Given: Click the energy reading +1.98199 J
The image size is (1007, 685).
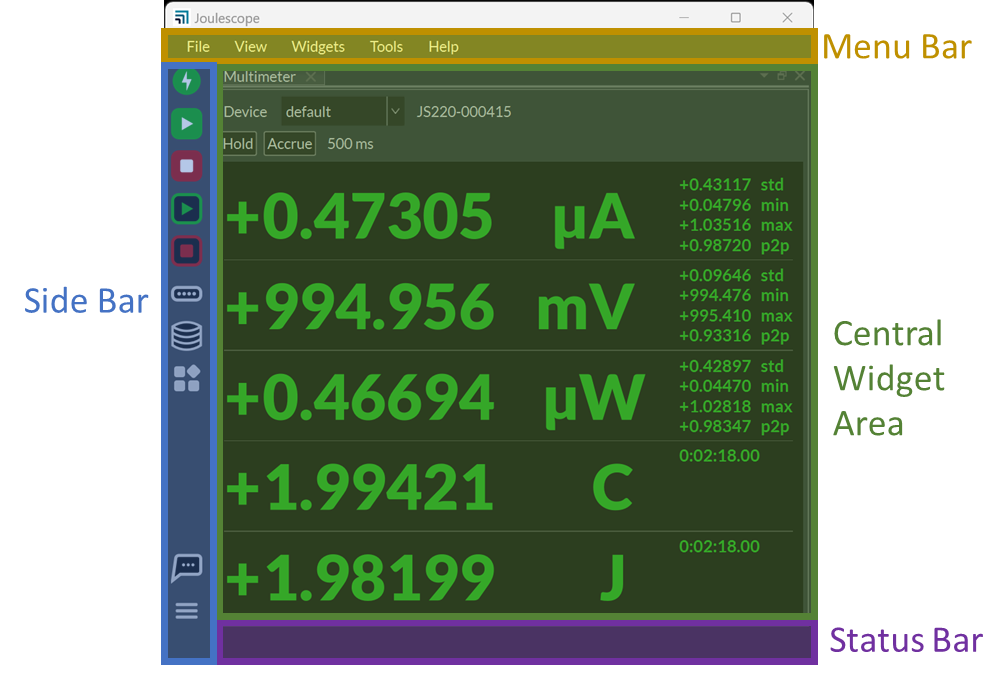Looking at the screenshot, I should tap(425, 577).
